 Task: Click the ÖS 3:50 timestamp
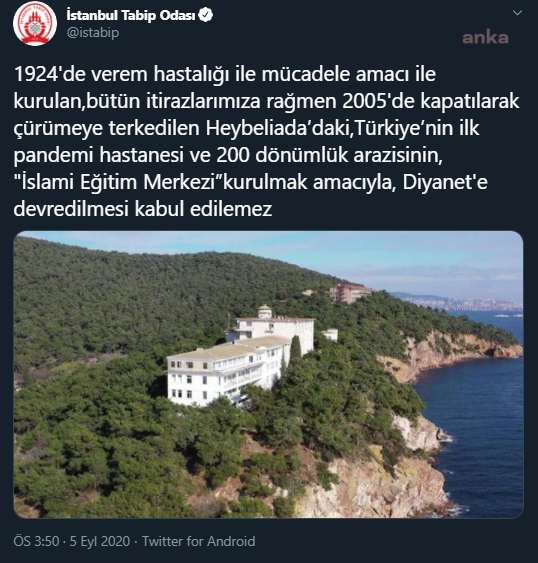[36, 541]
